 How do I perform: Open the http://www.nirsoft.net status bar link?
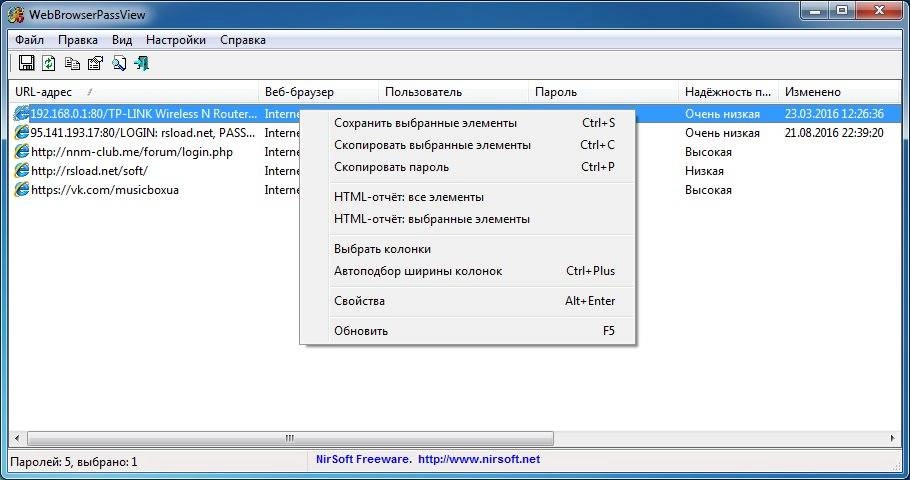479,459
